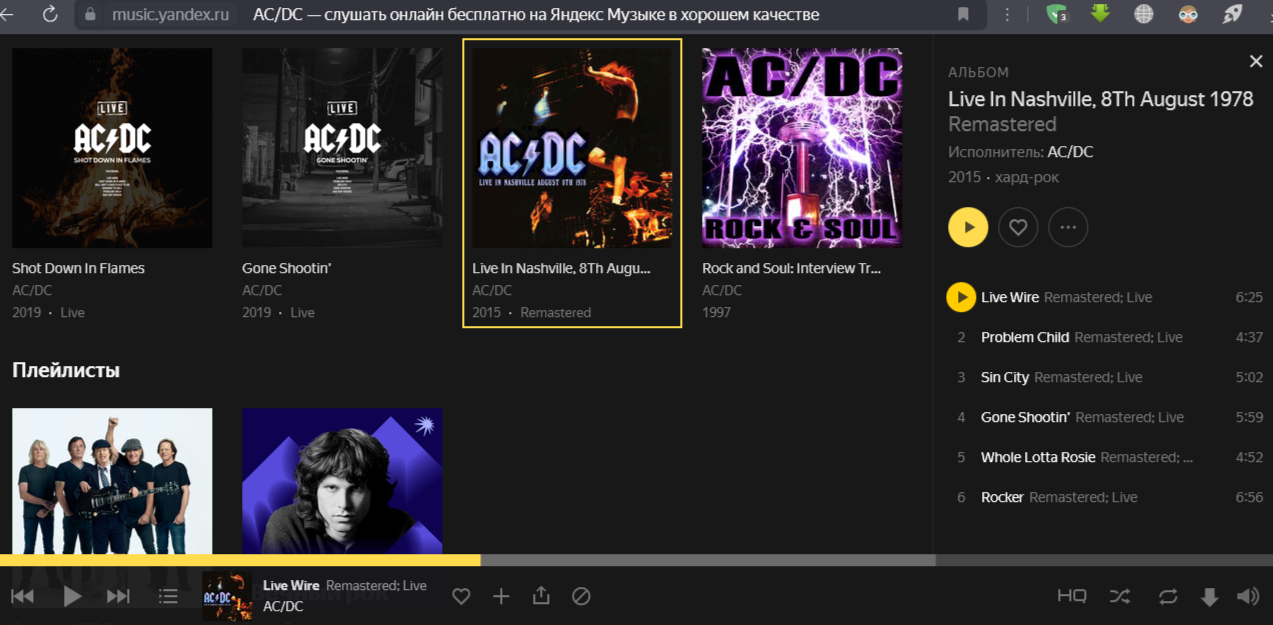The width and height of the screenshot is (1273, 625).
Task: Close the album side panel
Action: (x=1256, y=62)
